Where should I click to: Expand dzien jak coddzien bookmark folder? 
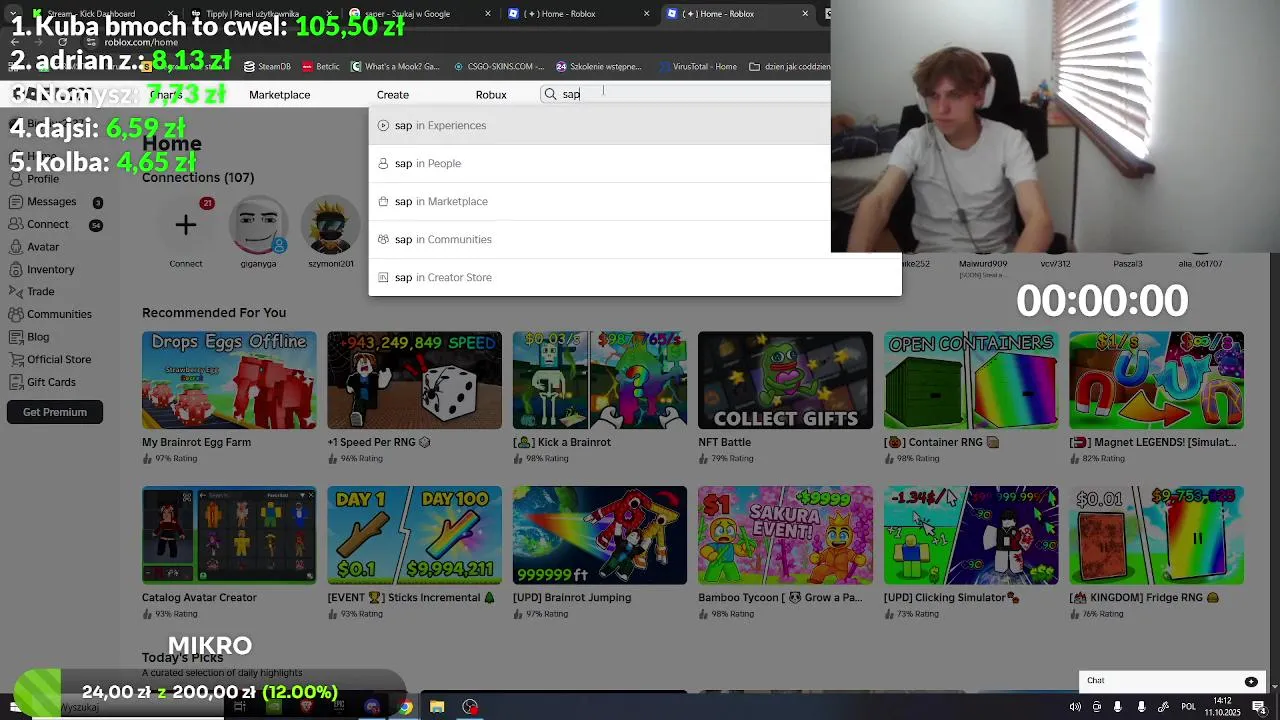coord(789,67)
